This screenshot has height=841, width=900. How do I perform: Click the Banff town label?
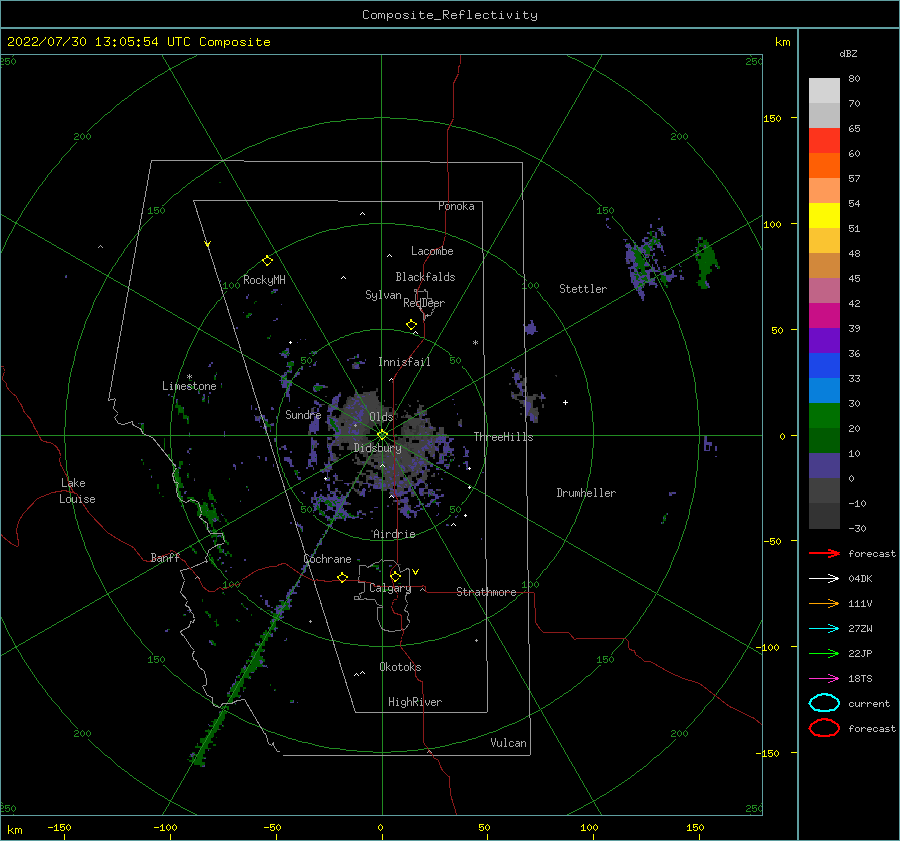(x=165, y=557)
